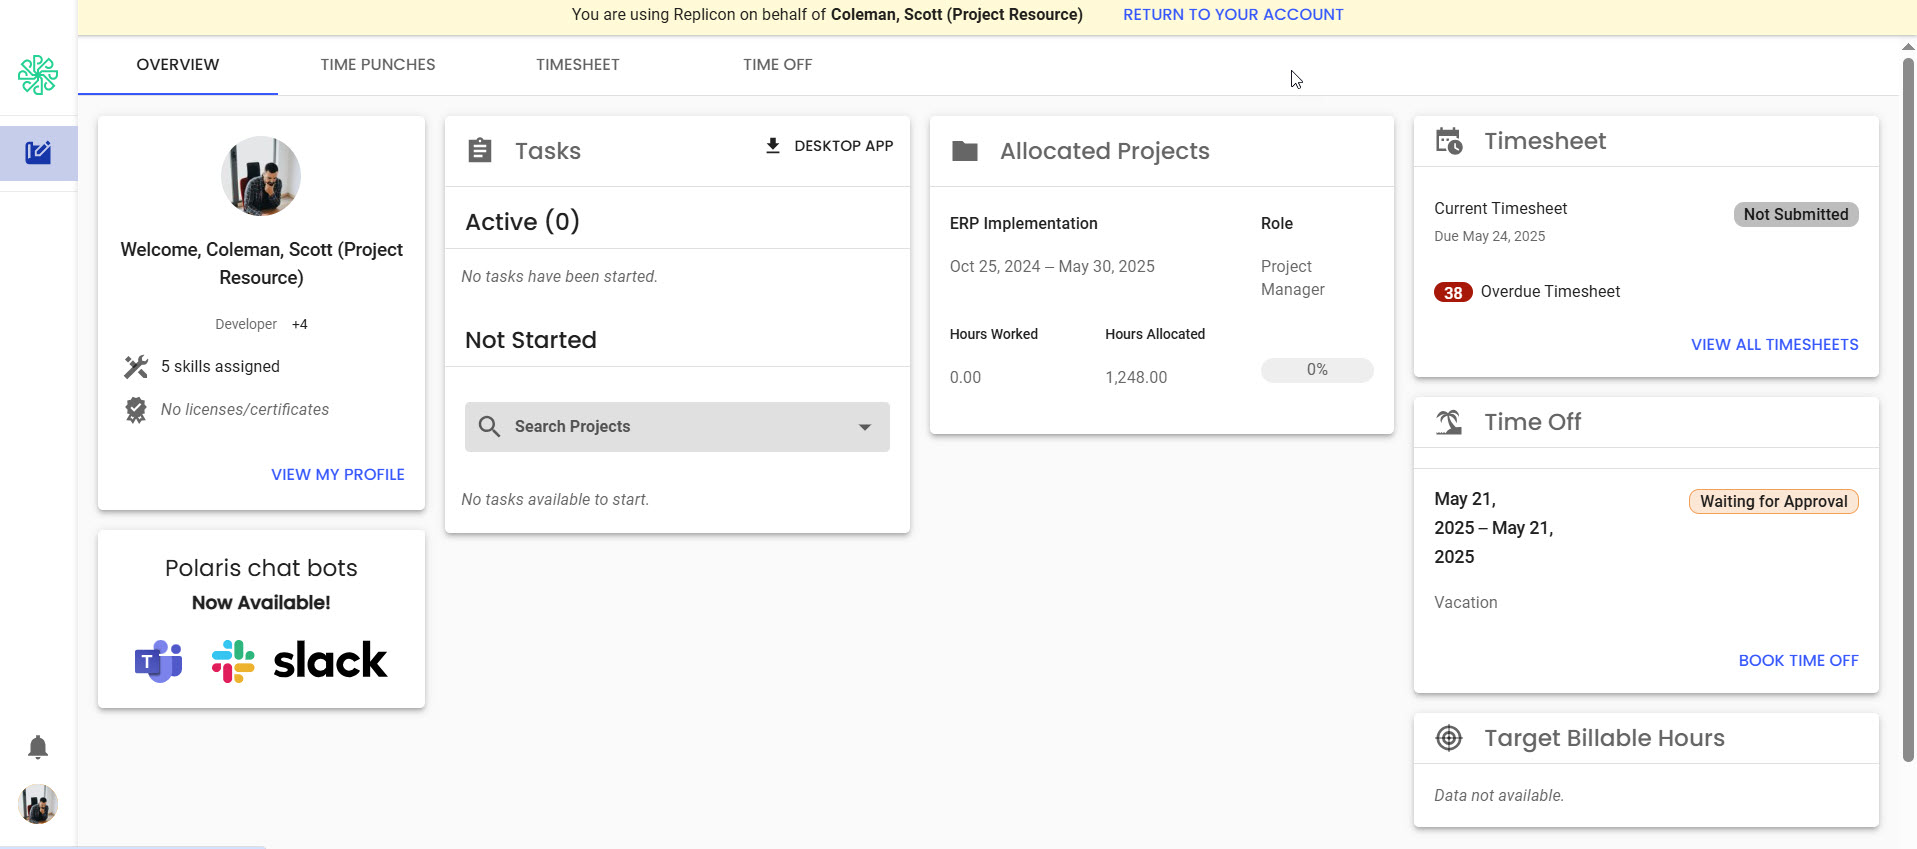The width and height of the screenshot is (1917, 849).
Task: Click the skills tools icon
Action: point(136,367)
